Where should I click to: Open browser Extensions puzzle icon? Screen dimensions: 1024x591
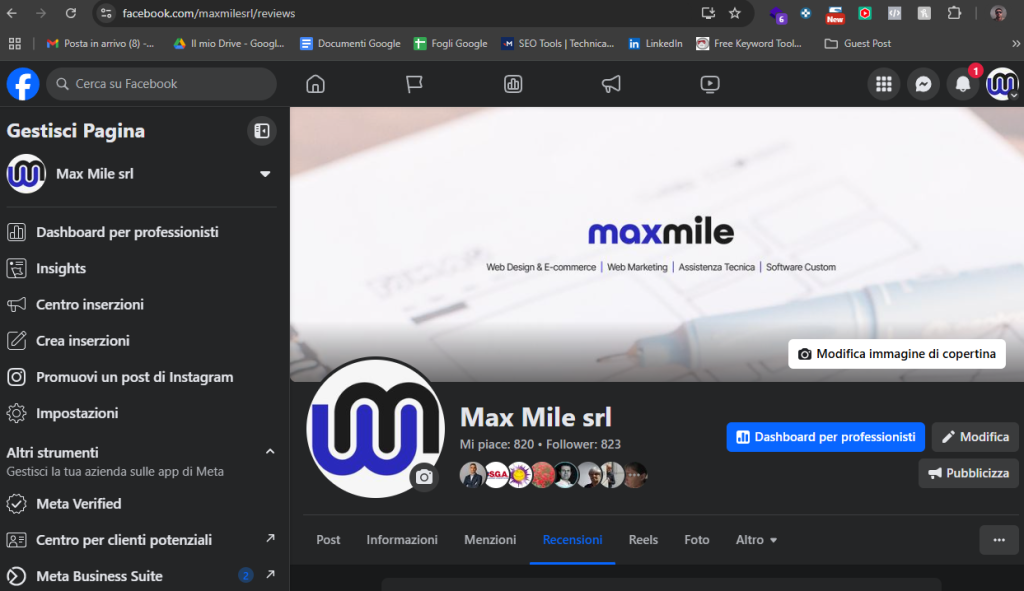click(x=954, y=13)
